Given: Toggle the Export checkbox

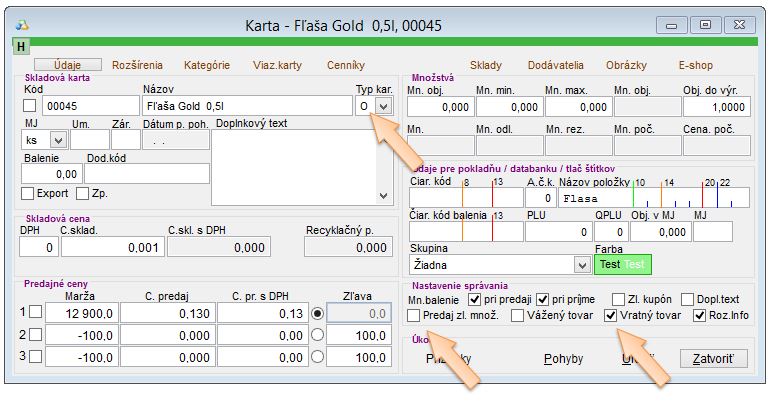Looking at the screenshot, I should 28,193.
